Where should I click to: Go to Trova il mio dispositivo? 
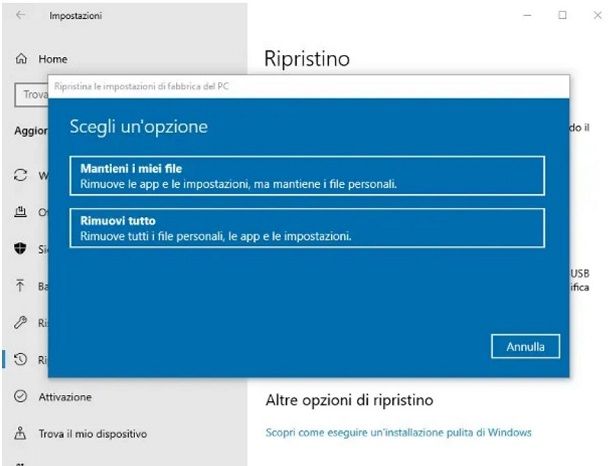click(x=93, y=434)
